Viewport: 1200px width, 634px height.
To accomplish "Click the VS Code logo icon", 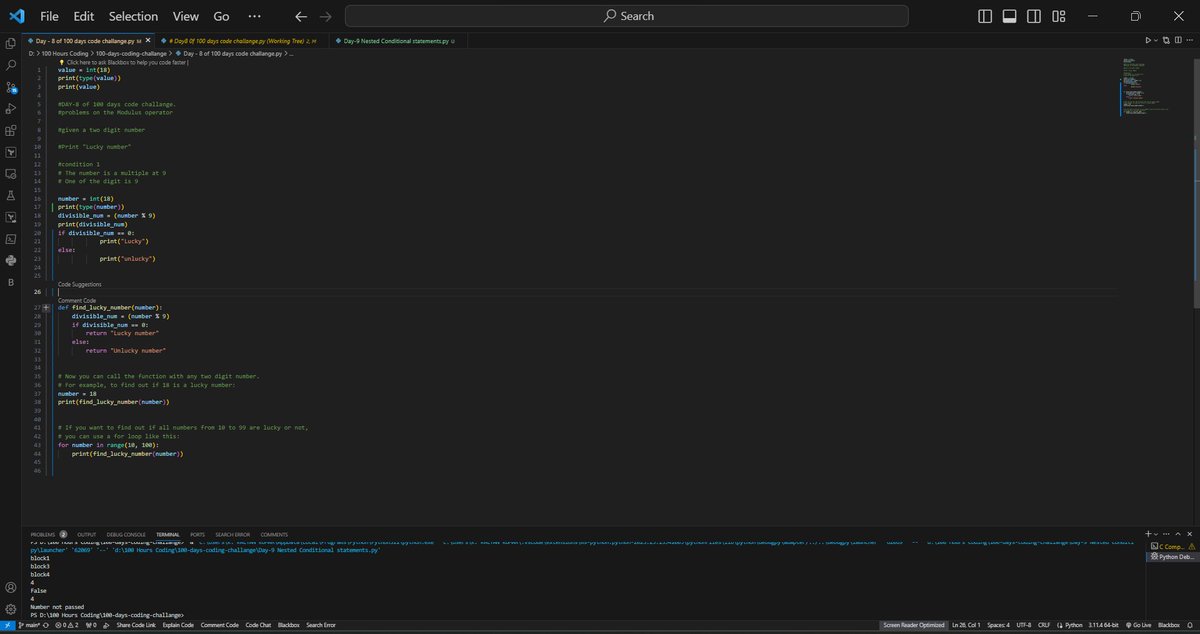I will [x=16, y=16].
